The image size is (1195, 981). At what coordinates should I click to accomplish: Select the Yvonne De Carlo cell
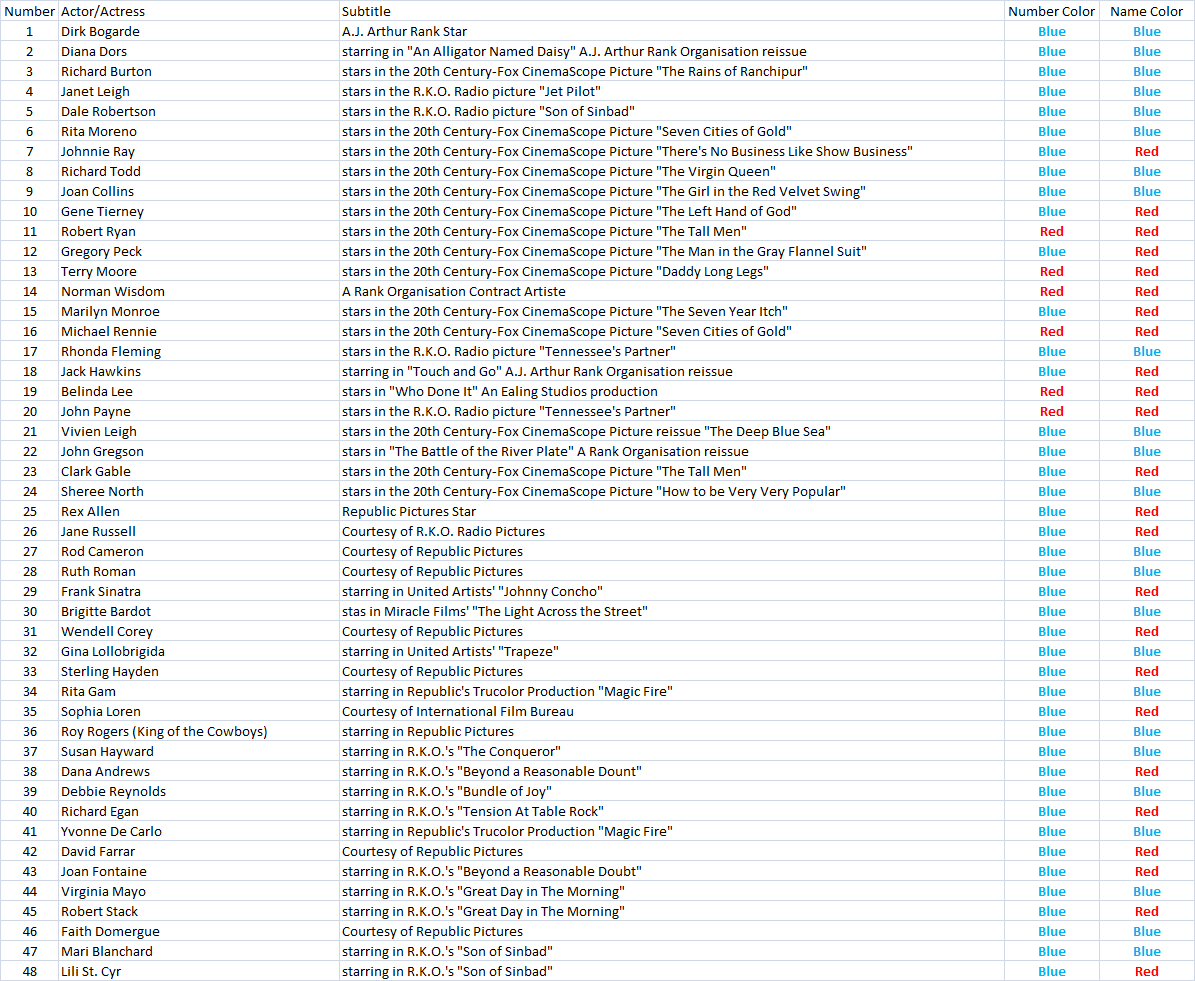pos(199,832)
